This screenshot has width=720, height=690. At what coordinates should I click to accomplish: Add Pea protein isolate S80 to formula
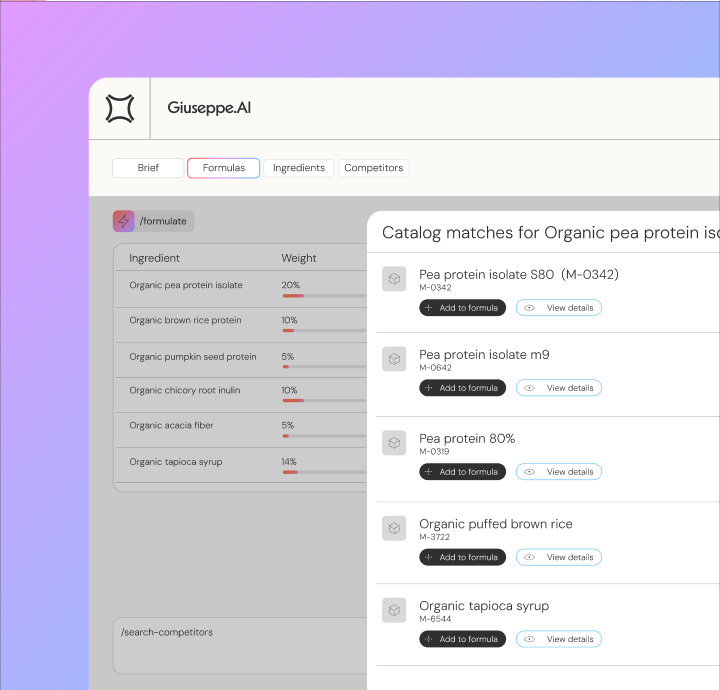(x=462, y=308)
